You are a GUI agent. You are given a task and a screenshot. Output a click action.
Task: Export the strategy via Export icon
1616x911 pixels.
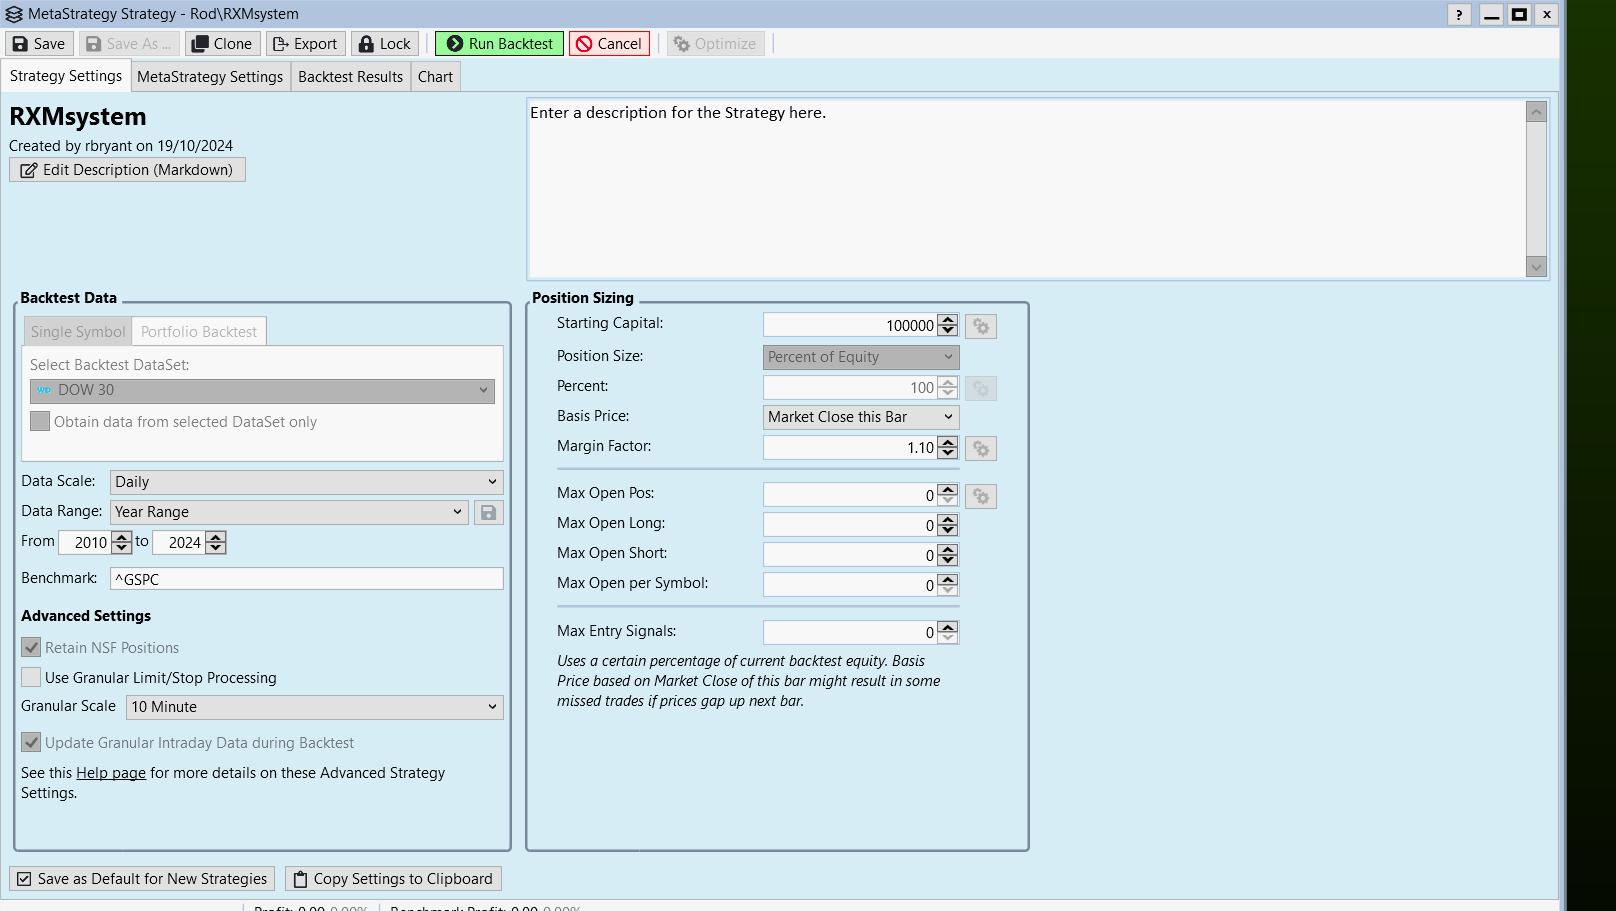[281, 44]
